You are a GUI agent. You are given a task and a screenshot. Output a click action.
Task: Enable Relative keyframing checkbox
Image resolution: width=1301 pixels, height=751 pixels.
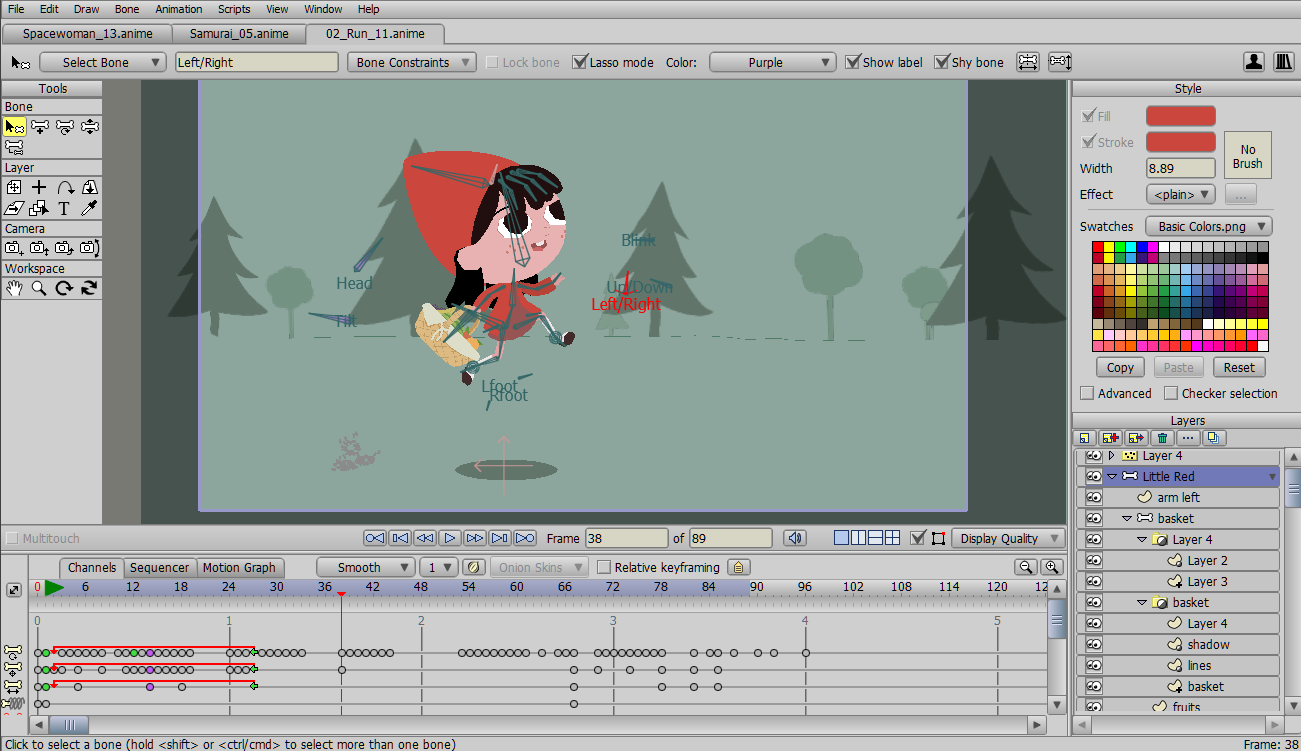point(604,567)
